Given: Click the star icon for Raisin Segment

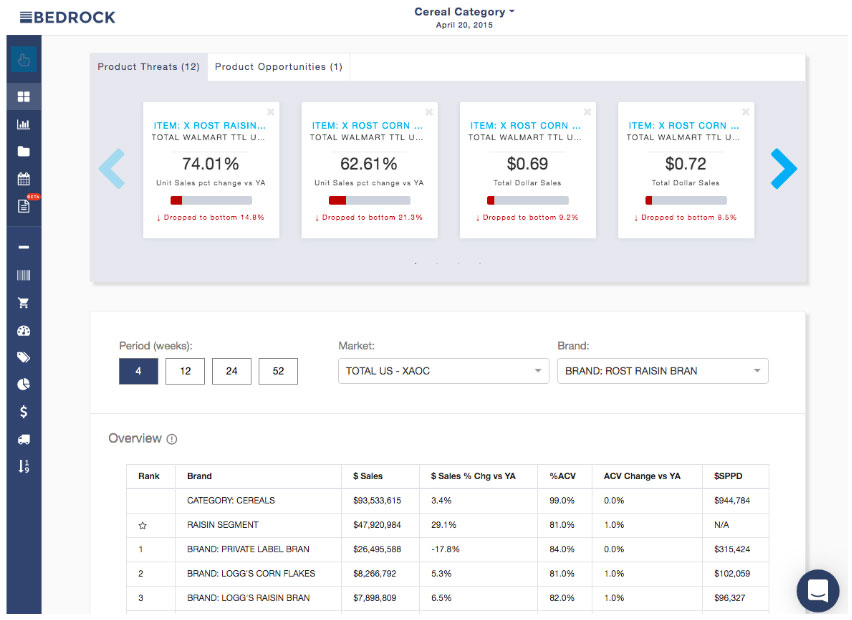Looking at the screenshot, I should pos(142,525).
